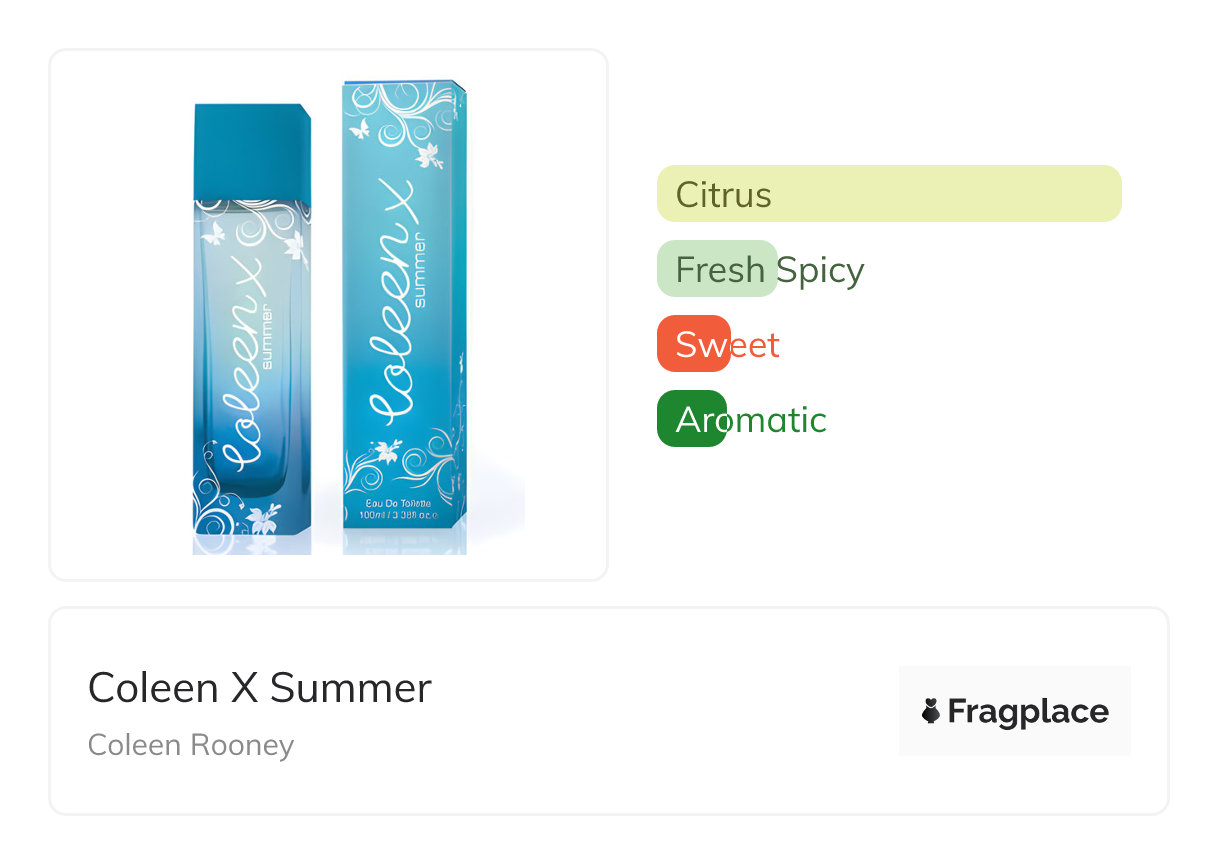Click the Fragplace wordmark text
This screenshot has height=864, width=1218.
click(1027, 712)
